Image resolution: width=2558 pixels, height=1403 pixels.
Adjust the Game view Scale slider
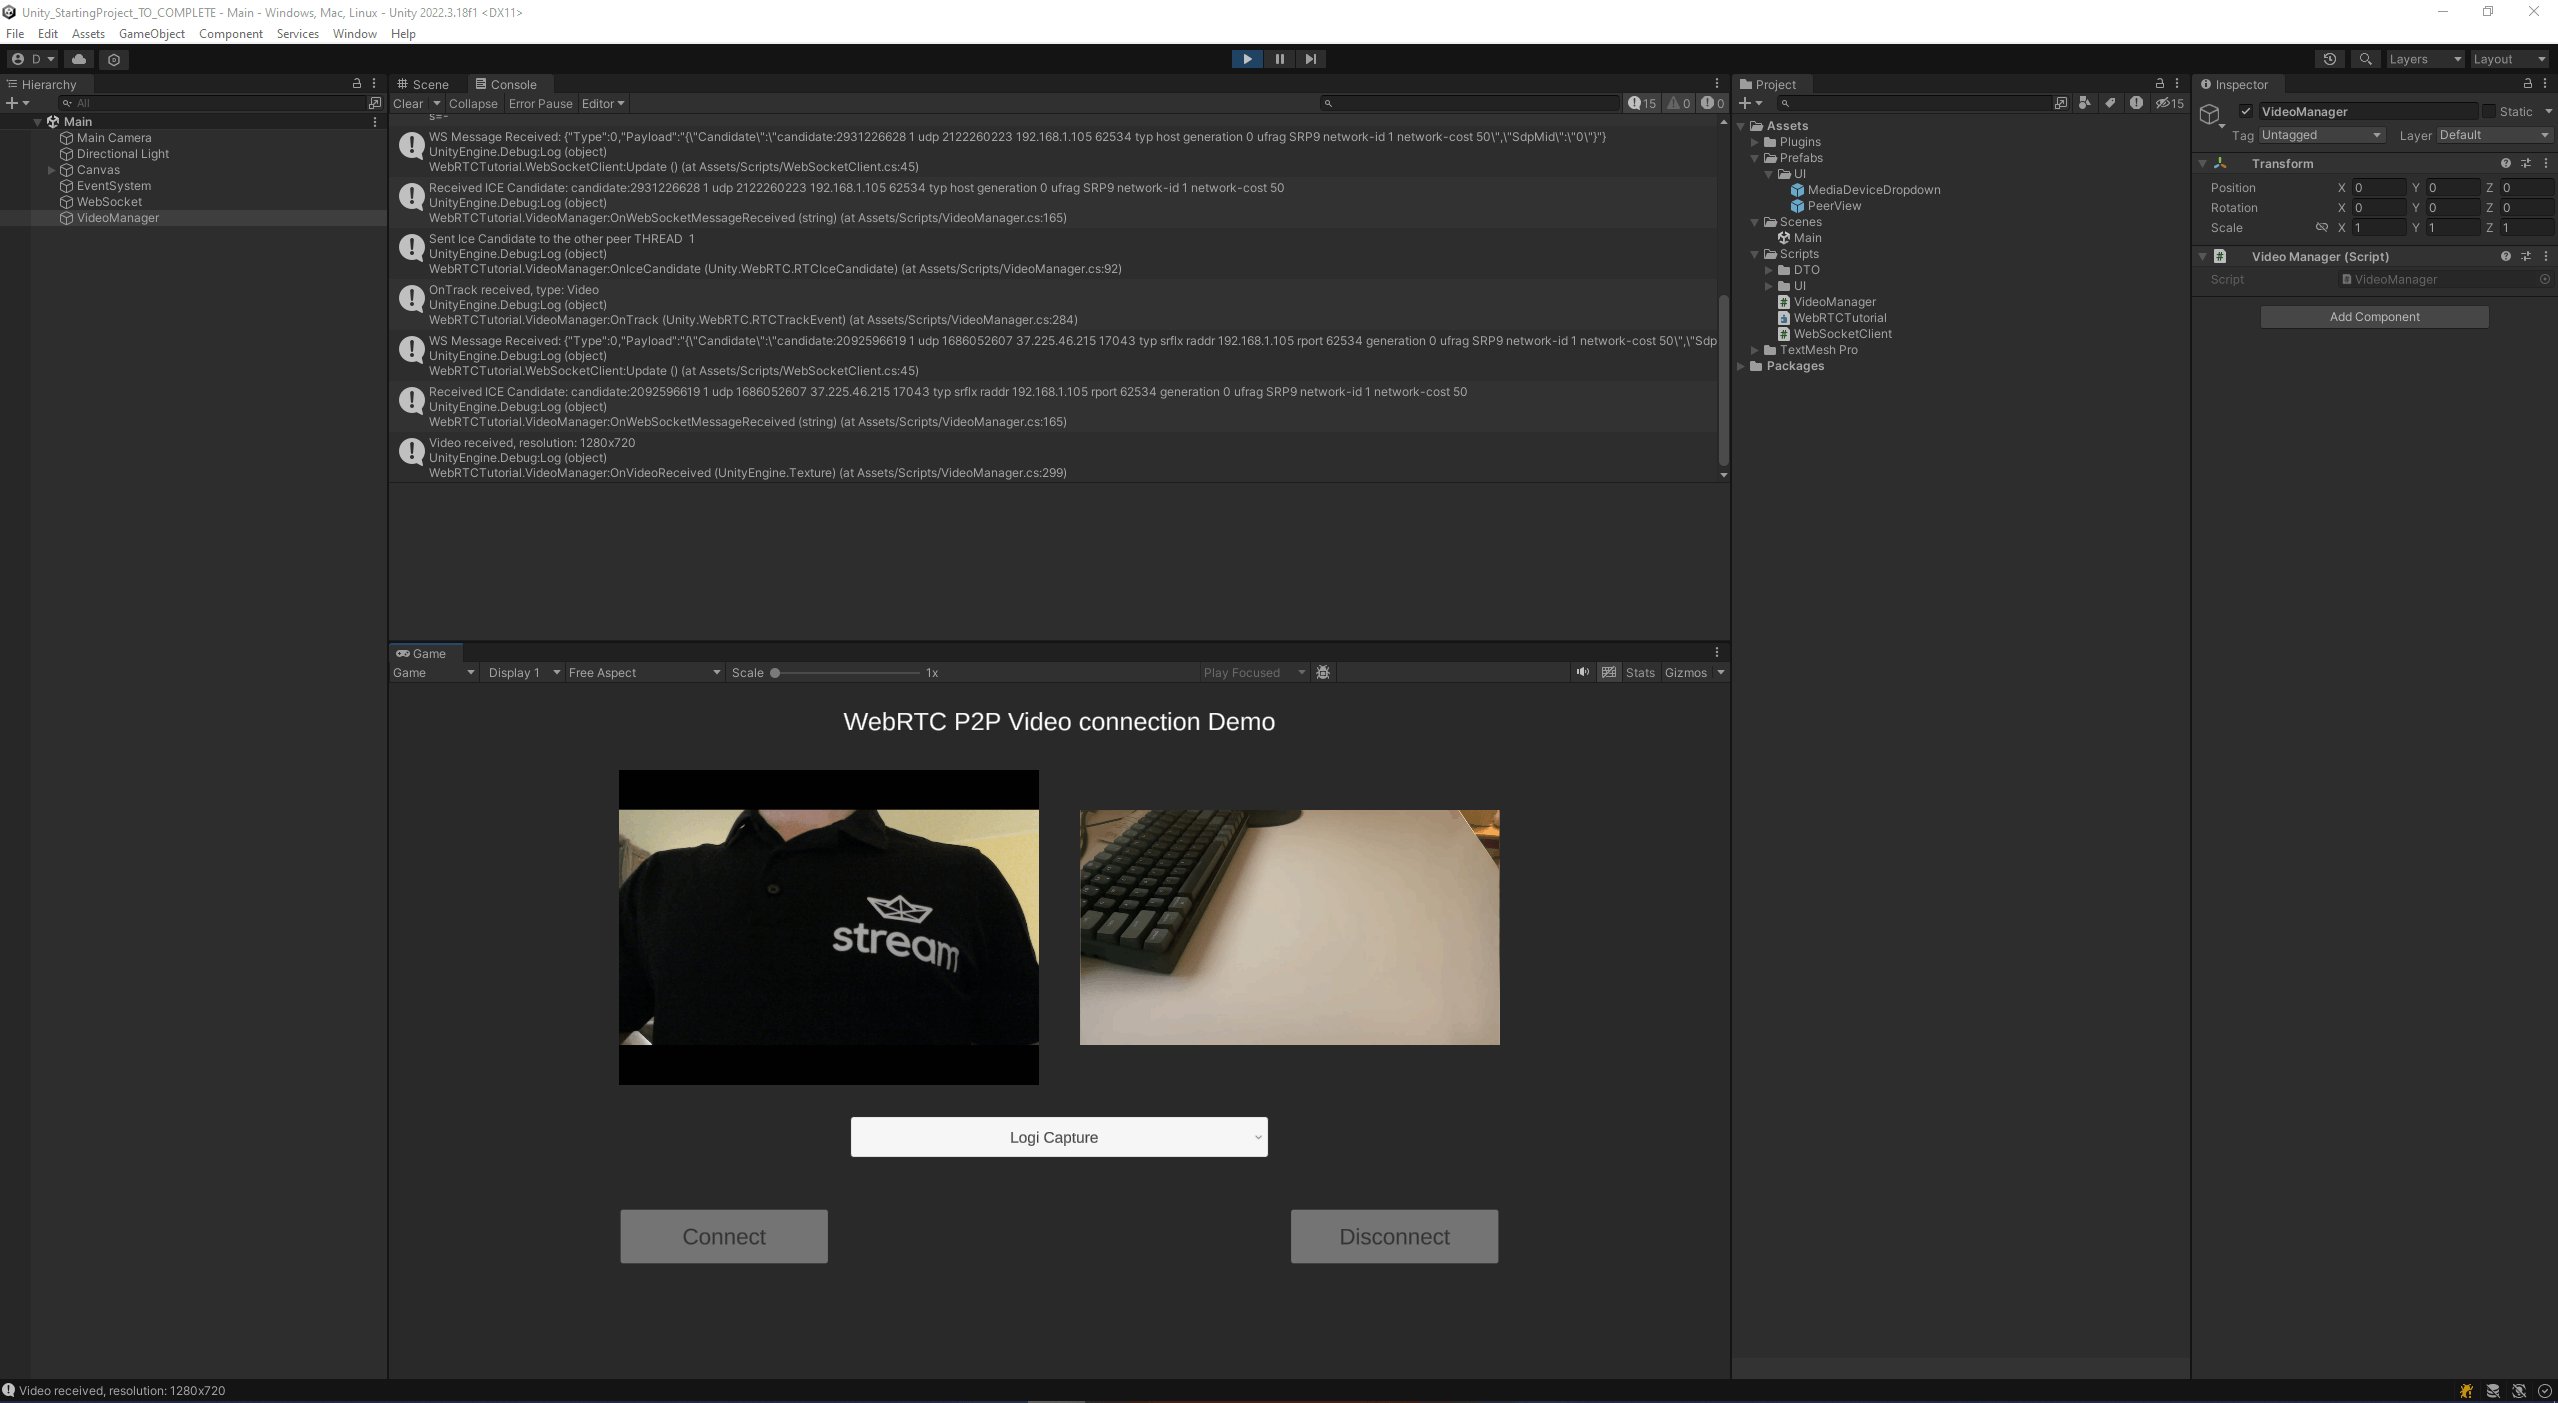click(775, 673)
